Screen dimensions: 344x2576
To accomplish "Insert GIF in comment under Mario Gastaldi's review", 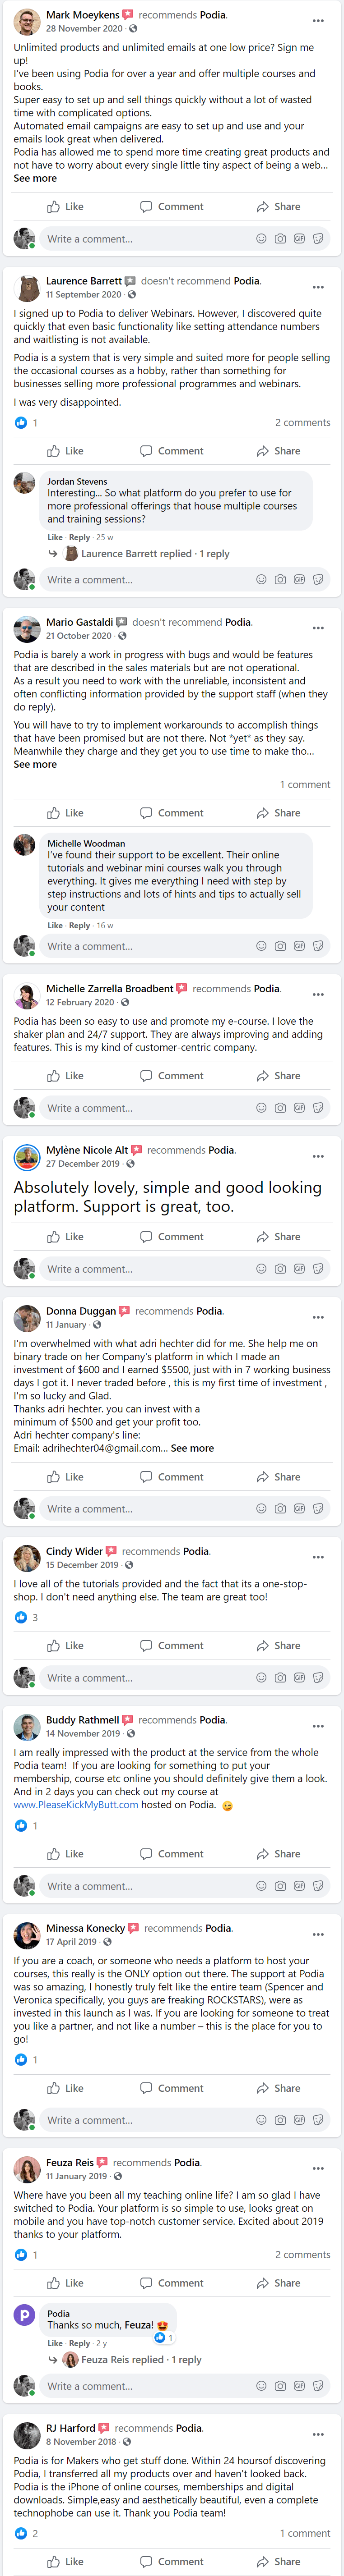I will pos(299,946).
